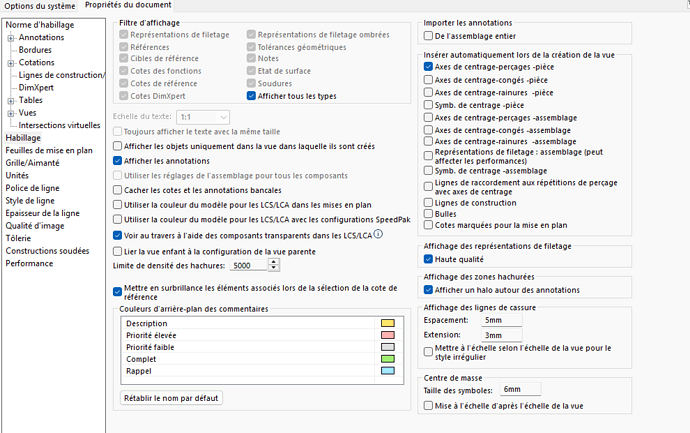Click the yellow Description color swatch
The width and height of the screenshot is (690, 433).
point(387,324)
